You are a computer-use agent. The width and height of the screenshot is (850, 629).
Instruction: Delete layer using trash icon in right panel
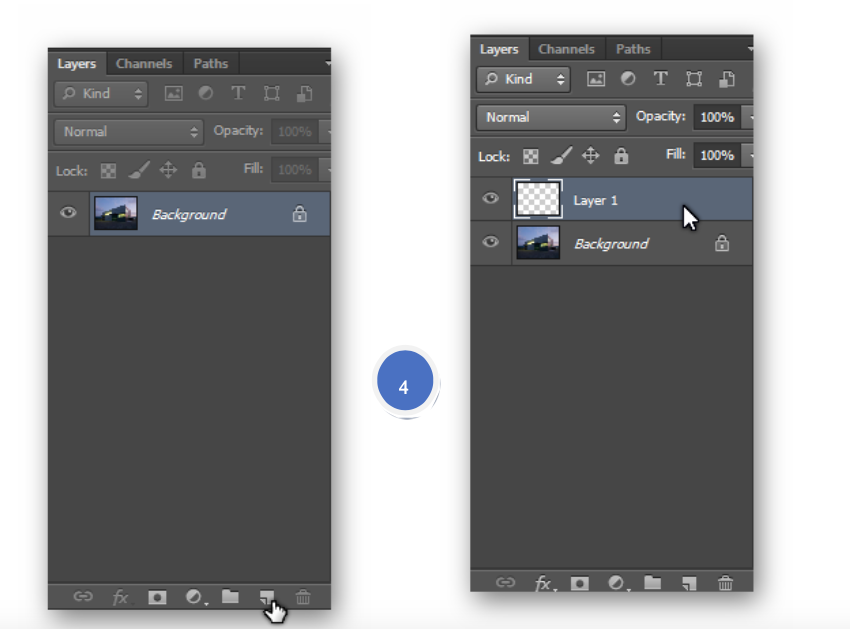(726, 583)
